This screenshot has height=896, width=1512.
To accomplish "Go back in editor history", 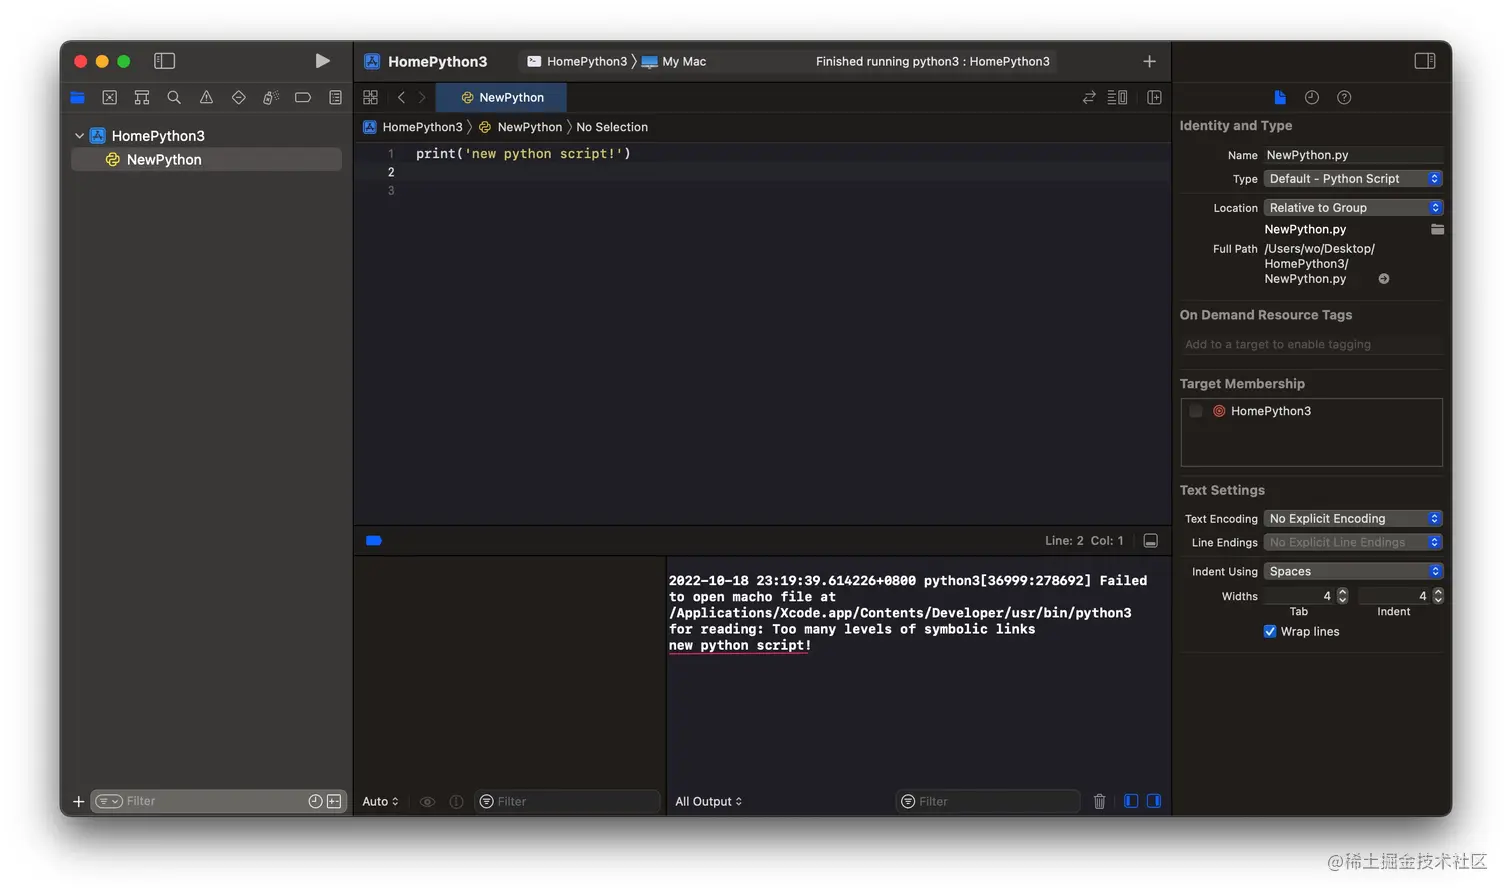I will click(x=401, y=97).
